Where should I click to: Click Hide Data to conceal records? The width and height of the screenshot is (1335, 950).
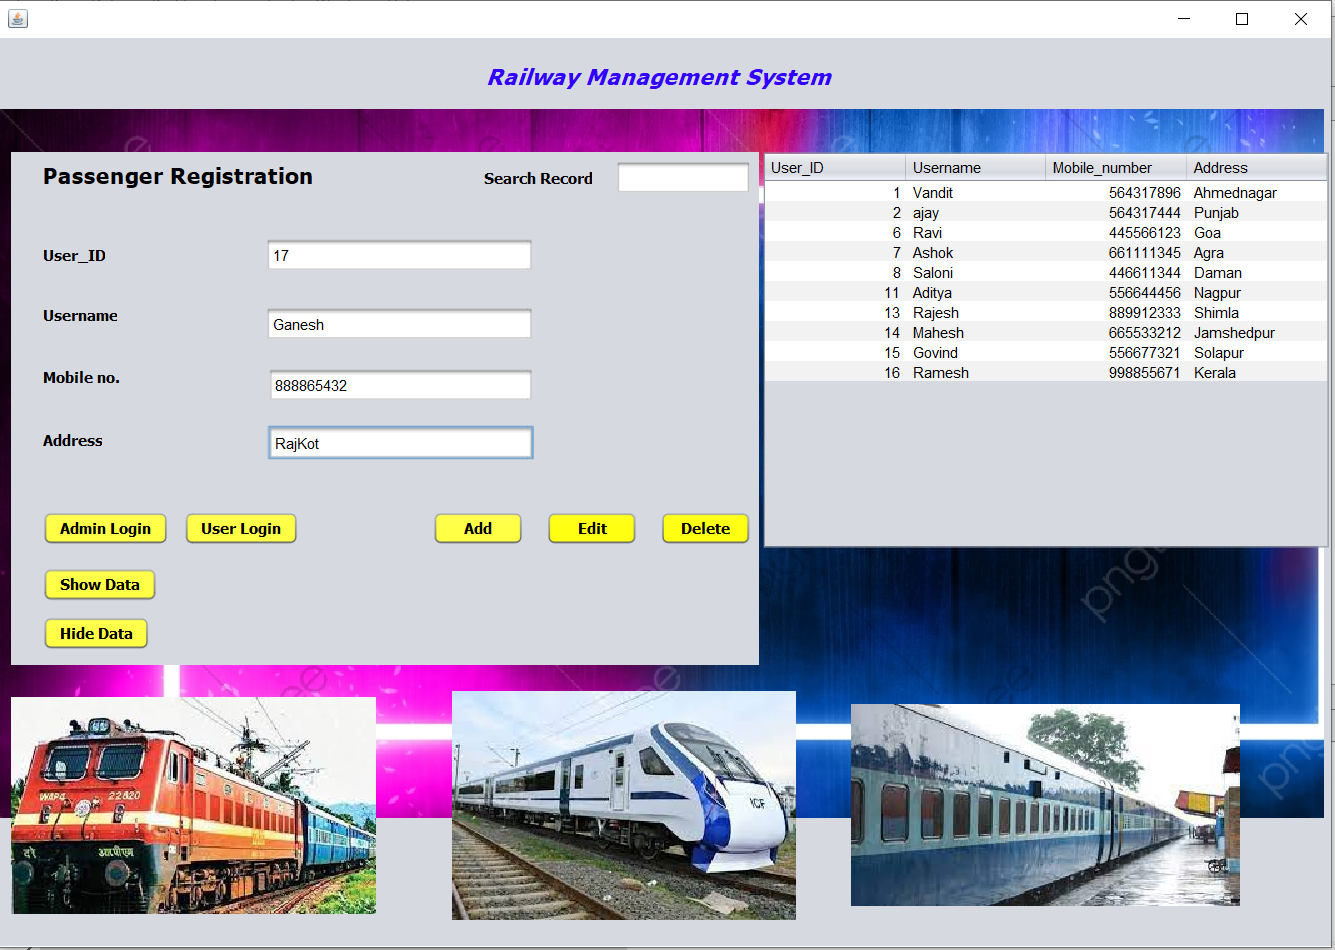tap(96, 633)
